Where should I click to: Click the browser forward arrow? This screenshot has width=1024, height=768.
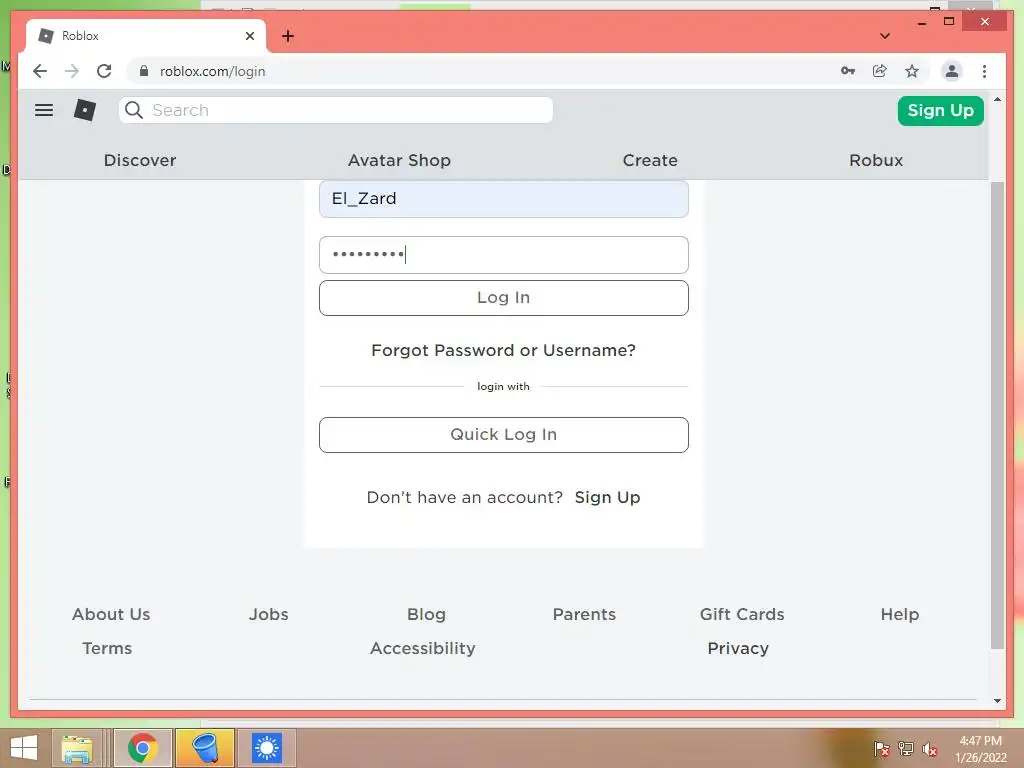[x=72, y=71]
